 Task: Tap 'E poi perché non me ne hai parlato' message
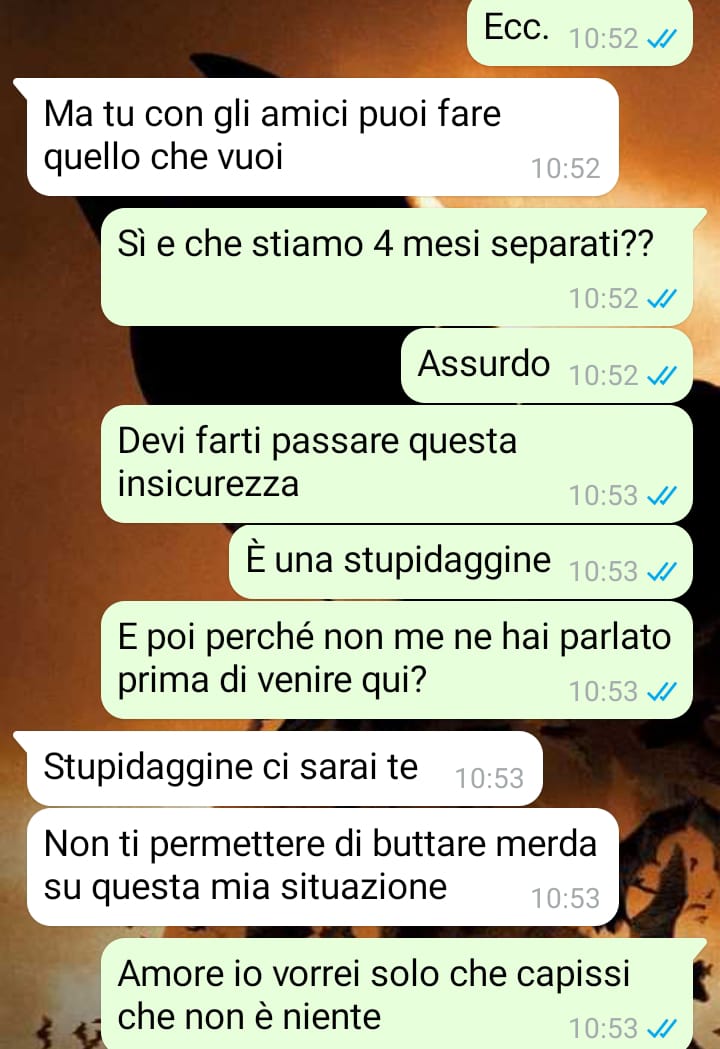tap(397, 660)
